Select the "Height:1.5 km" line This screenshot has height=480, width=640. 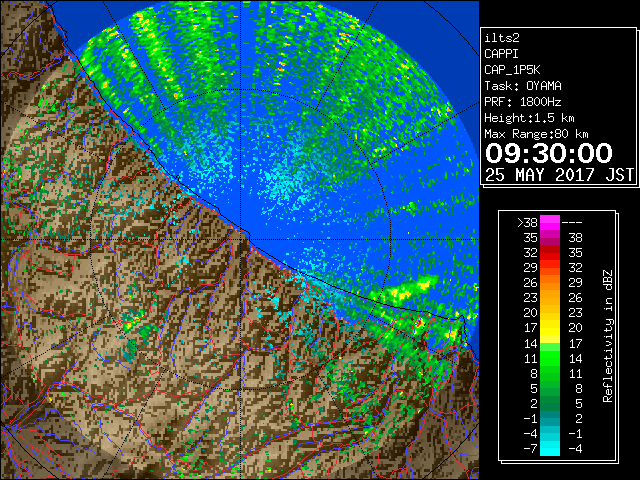(529, 118)
